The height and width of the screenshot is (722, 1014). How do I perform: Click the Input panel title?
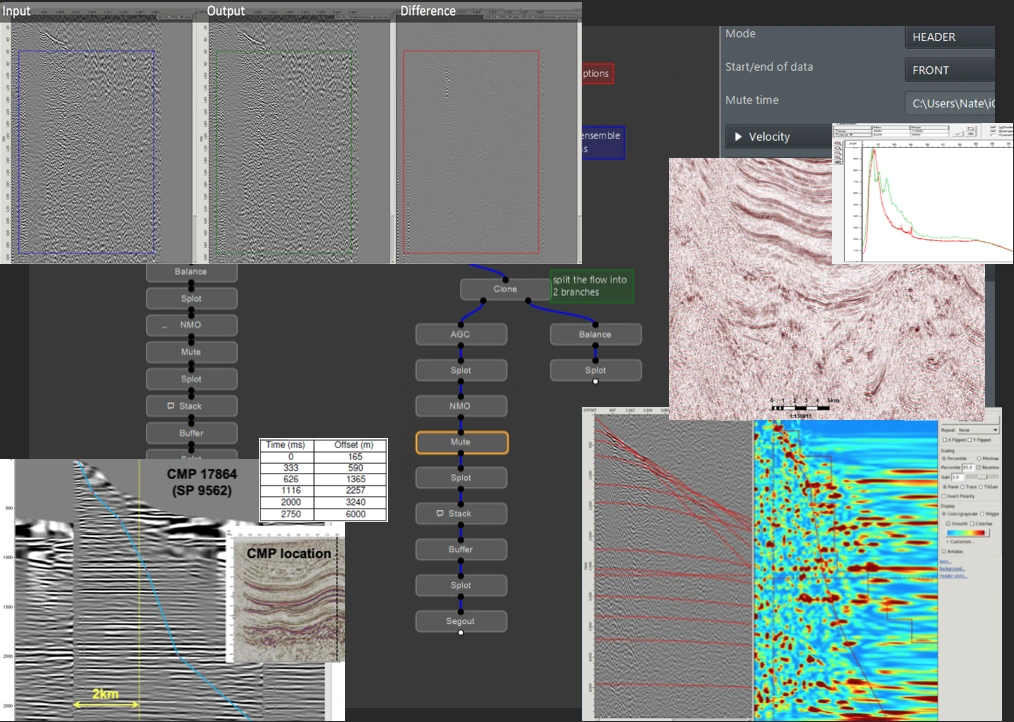tap(16, 11)
